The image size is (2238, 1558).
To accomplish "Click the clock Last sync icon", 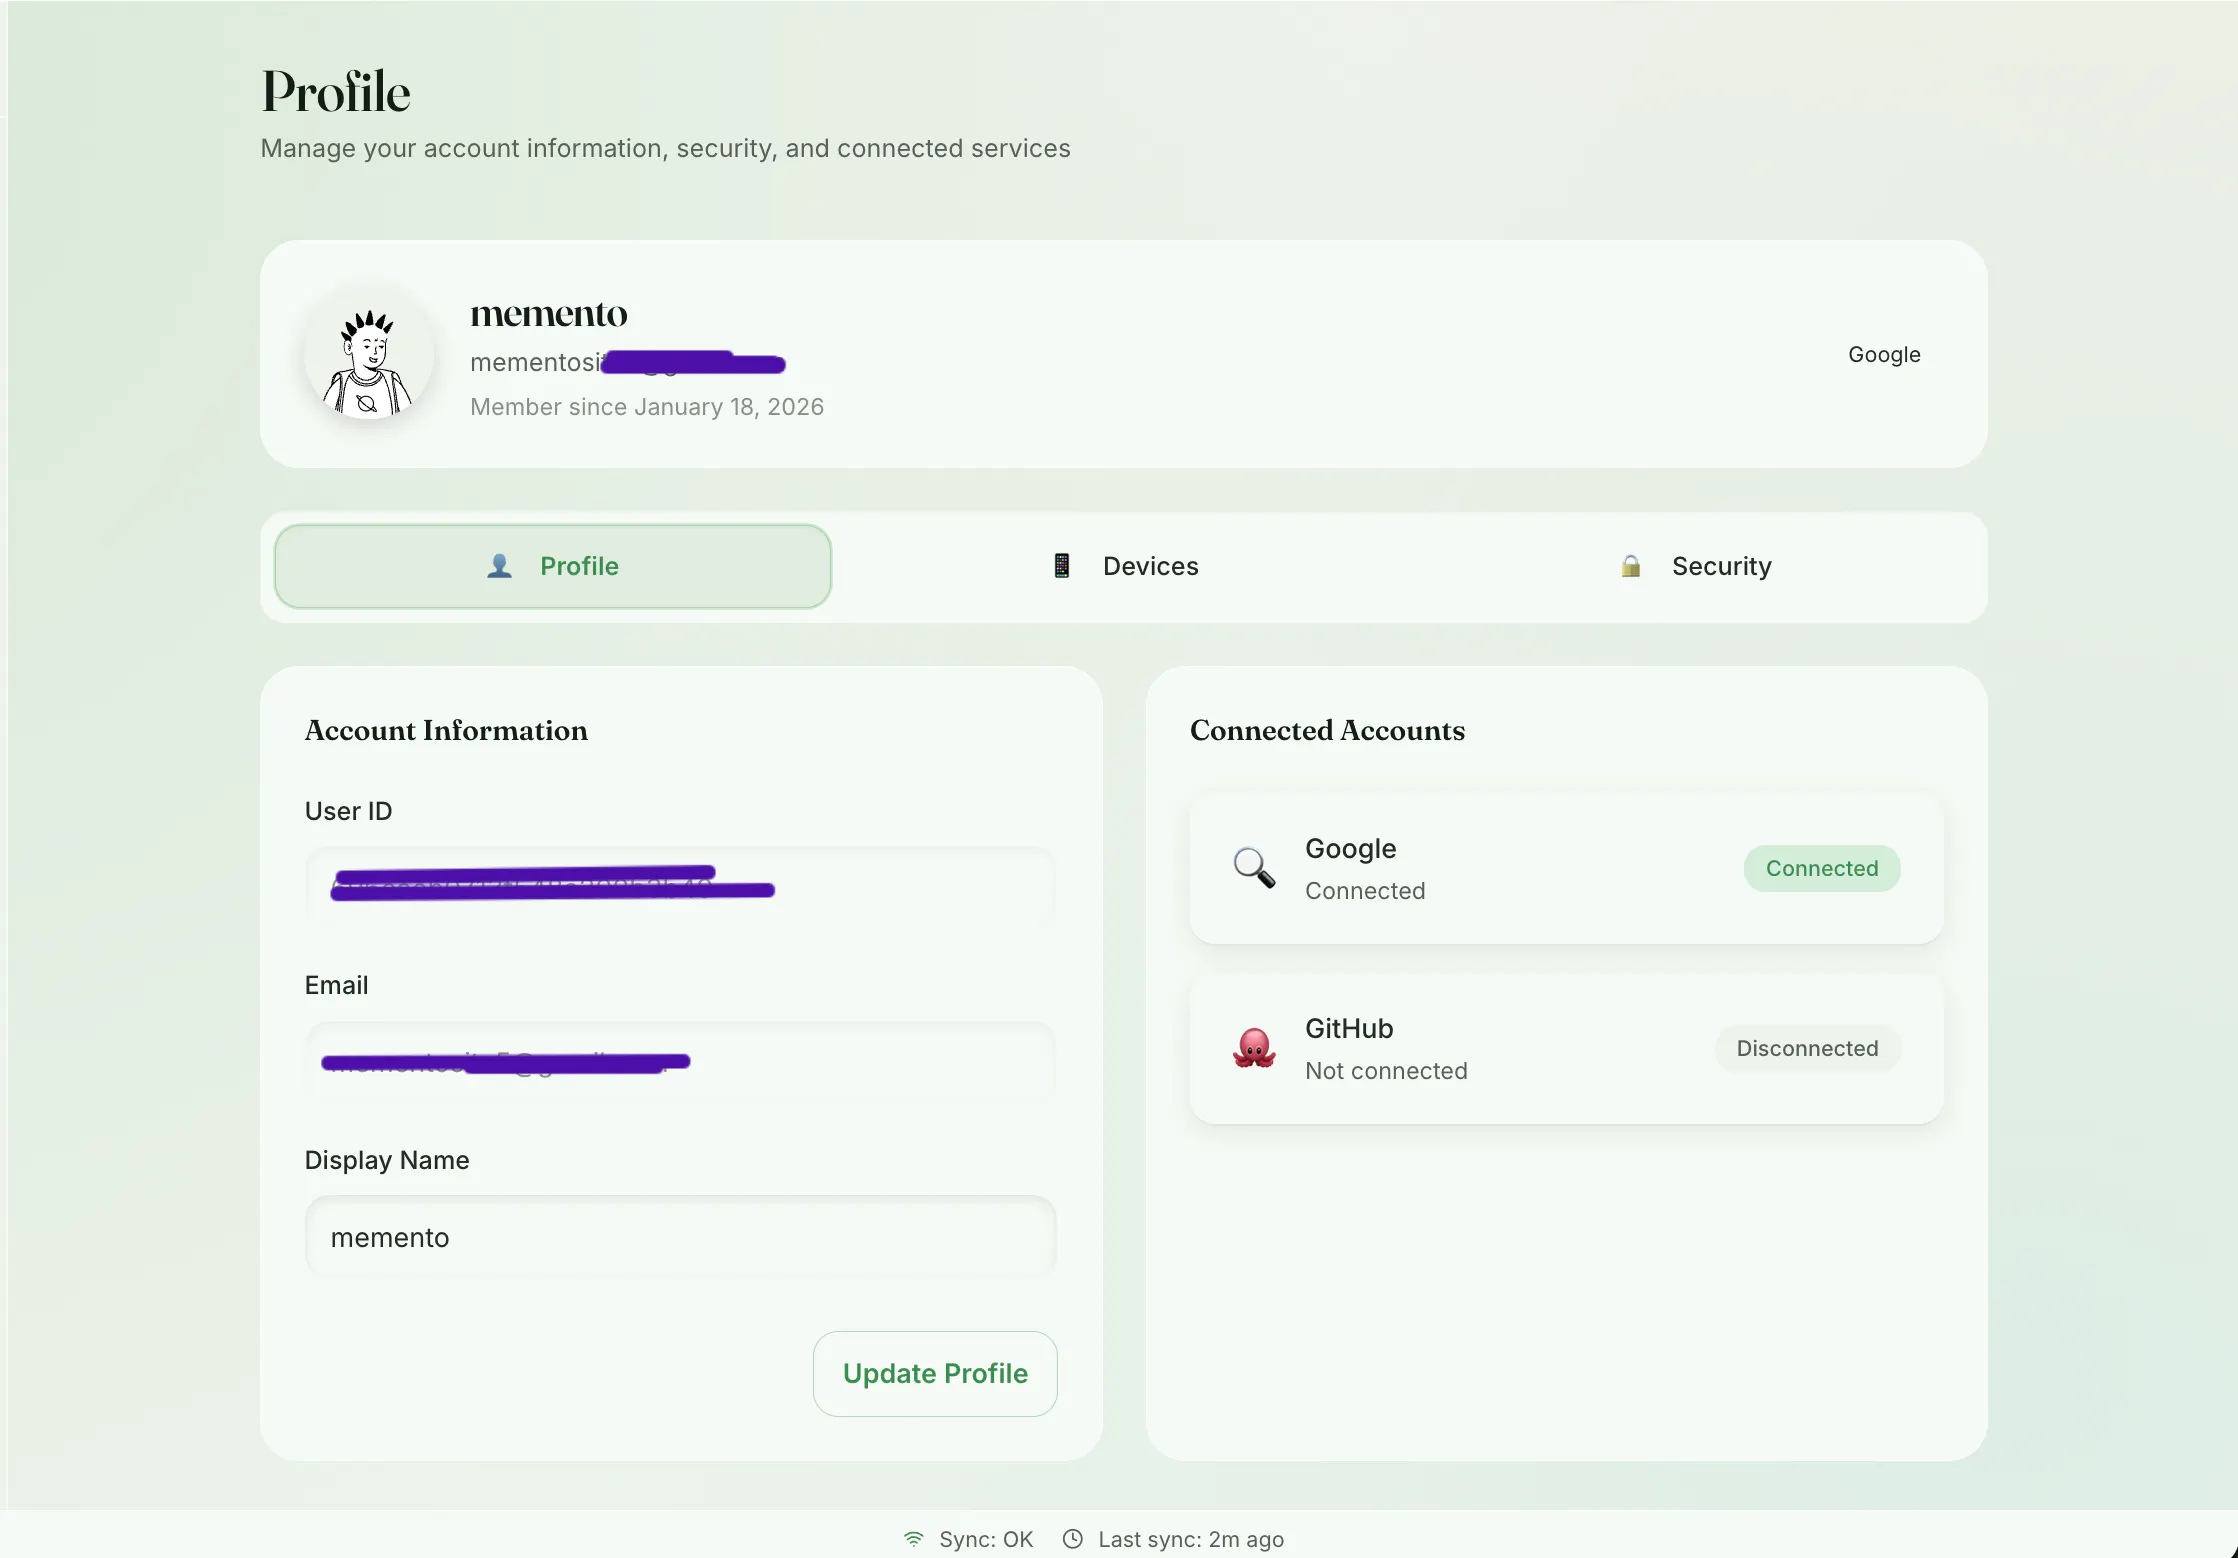I will [x=1072, y=1539].
